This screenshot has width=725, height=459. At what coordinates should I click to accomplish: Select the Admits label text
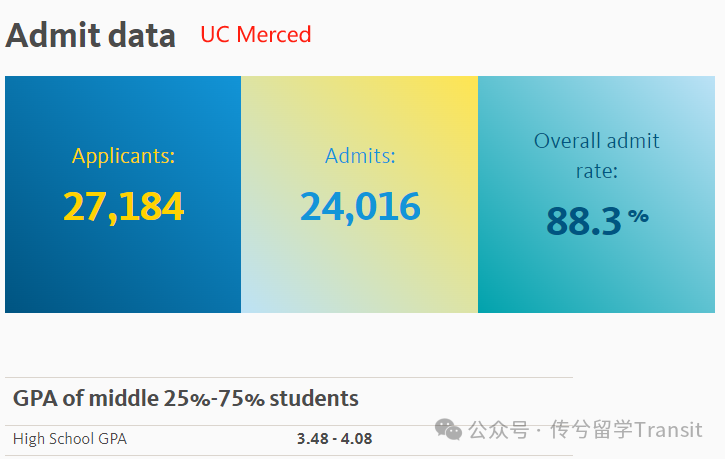(x=360, y=156)
